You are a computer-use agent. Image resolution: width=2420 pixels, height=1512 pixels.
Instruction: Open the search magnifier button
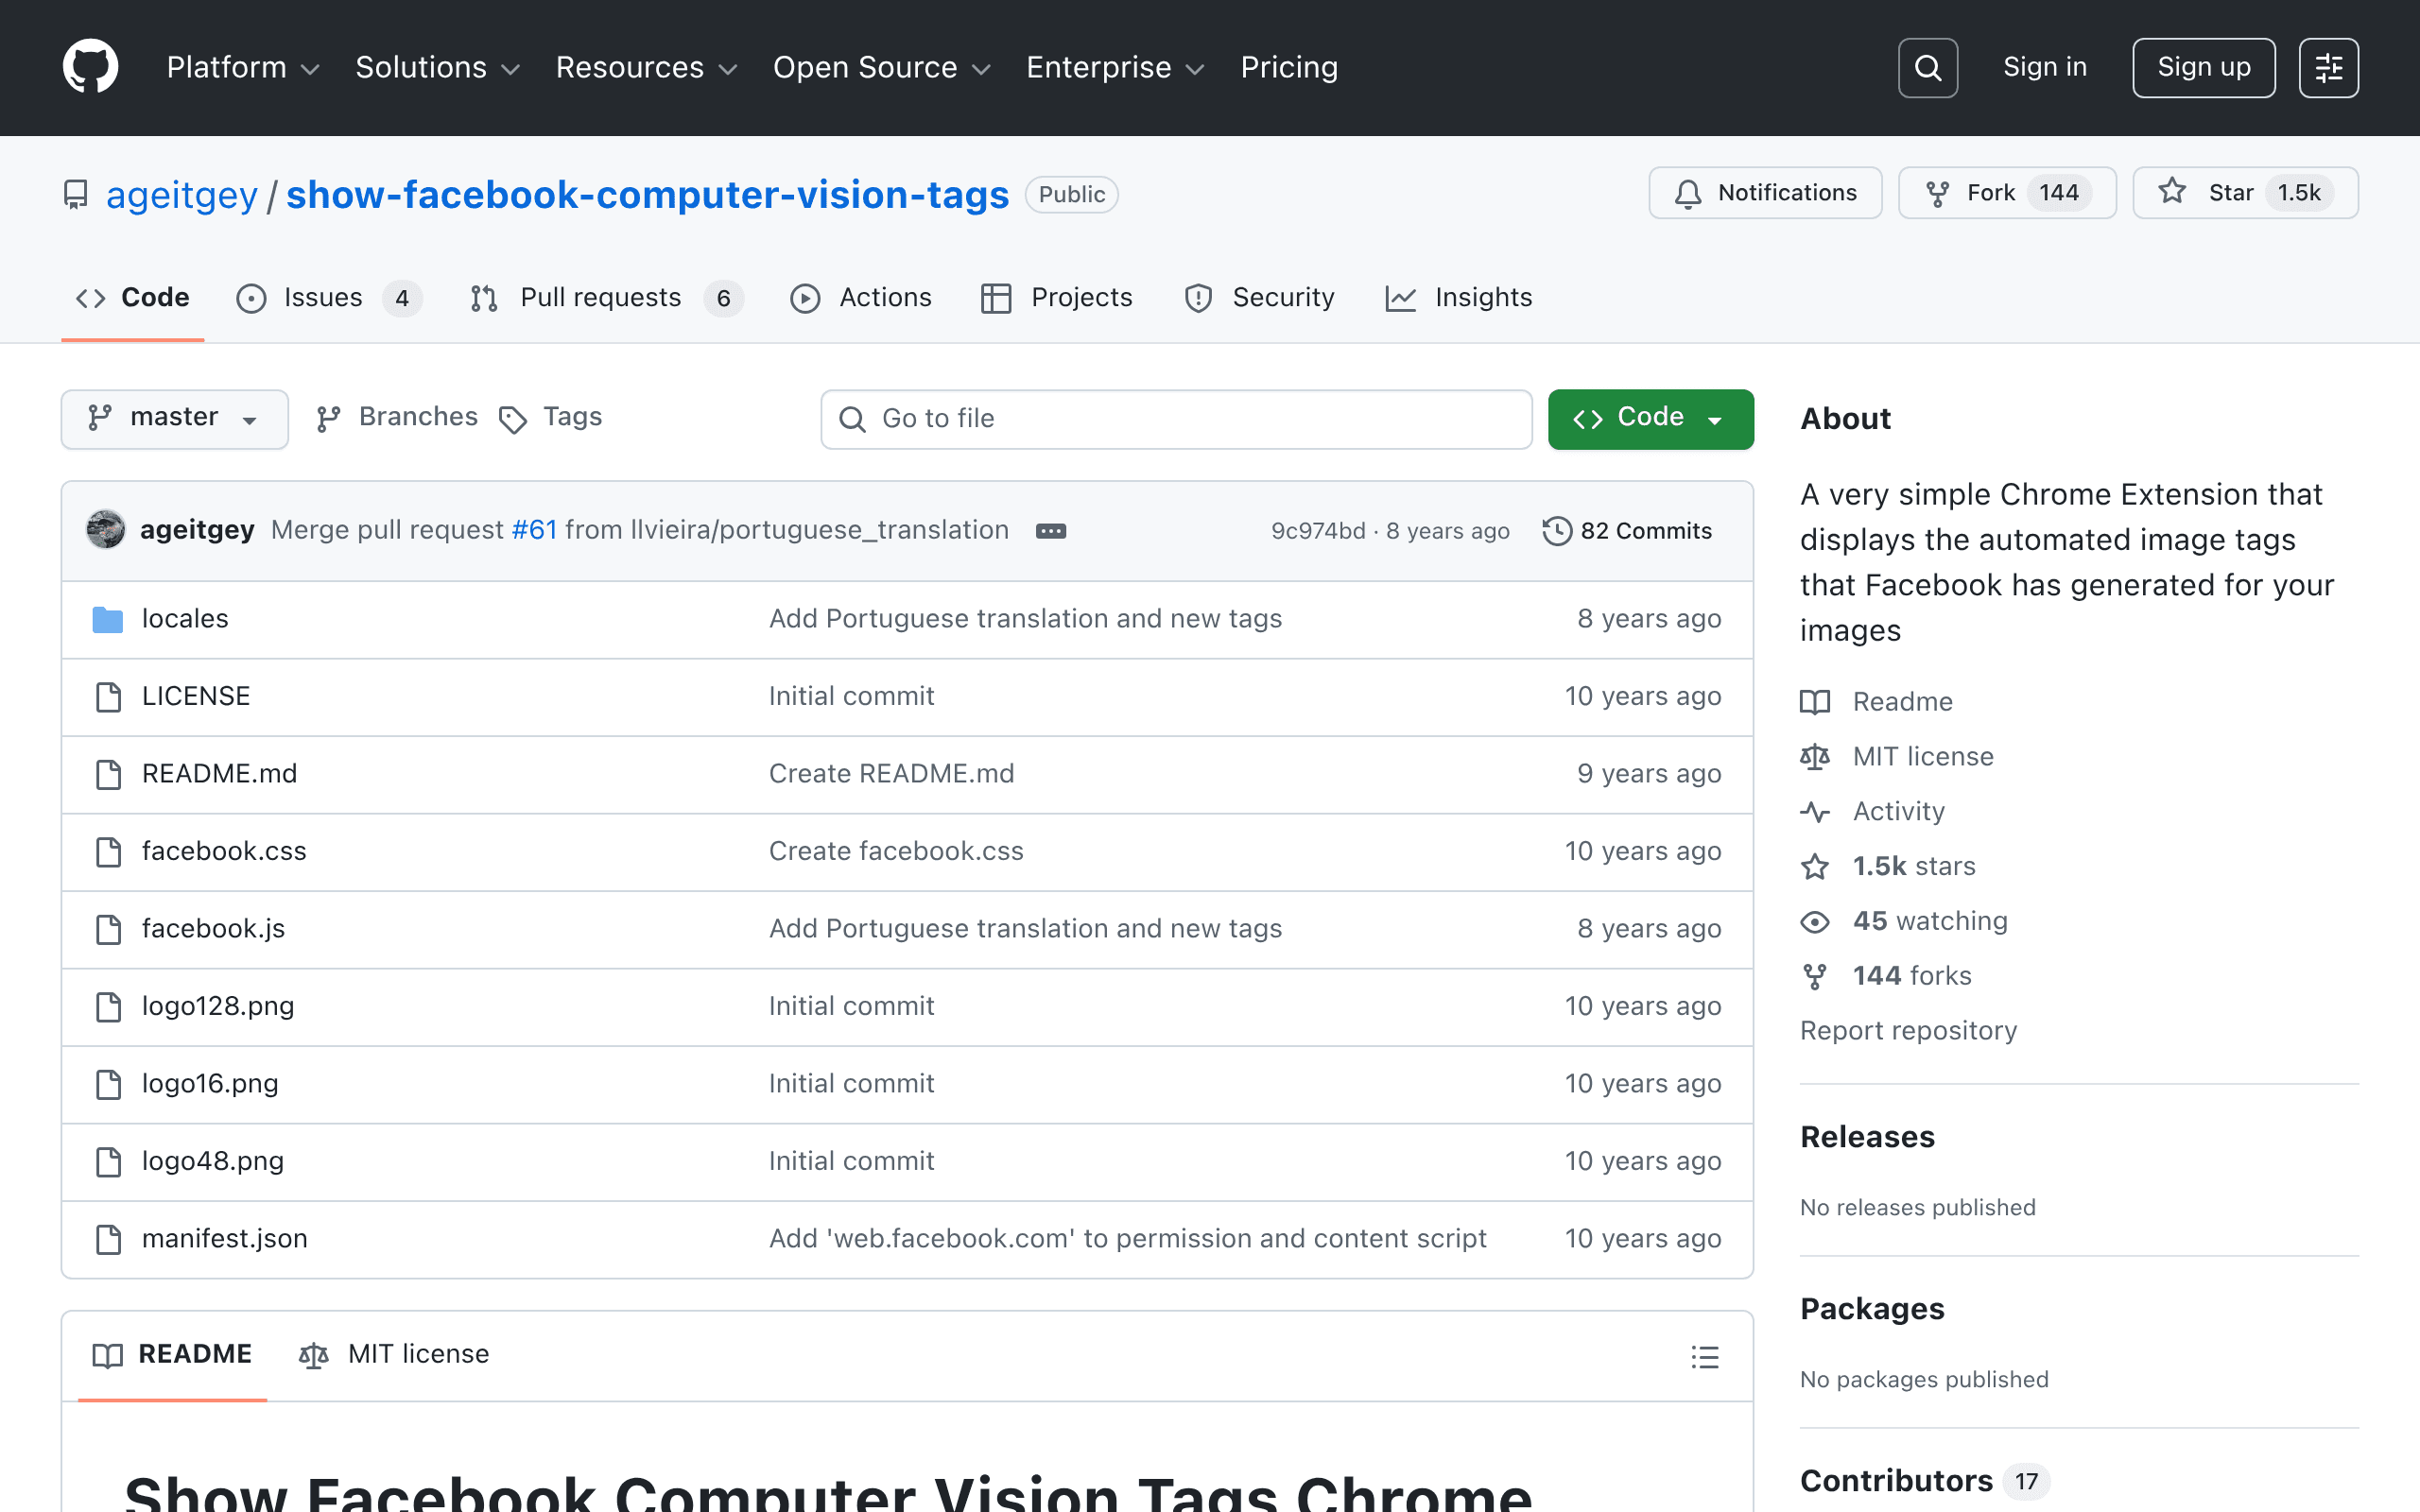1927,68
